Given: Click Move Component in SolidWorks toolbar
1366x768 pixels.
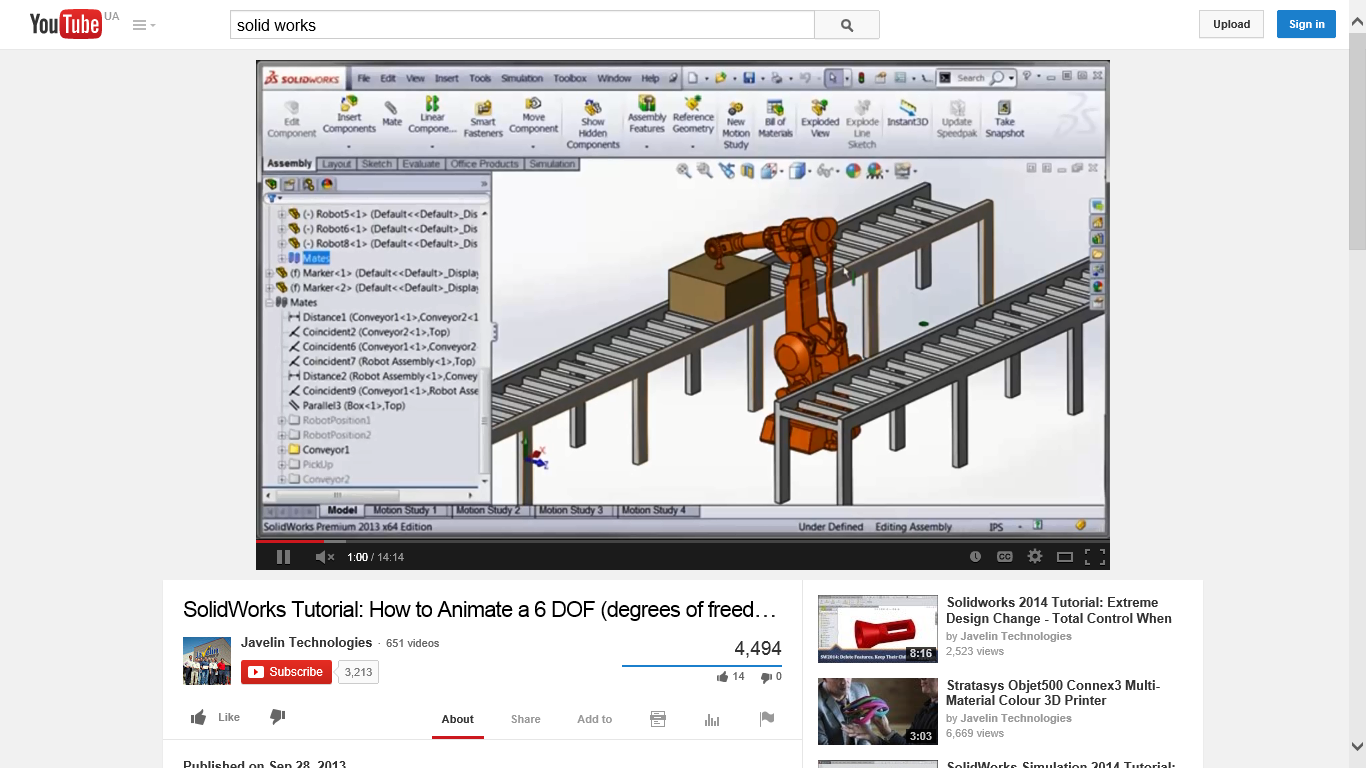Looking at the screenshot, I should point(534,116).
